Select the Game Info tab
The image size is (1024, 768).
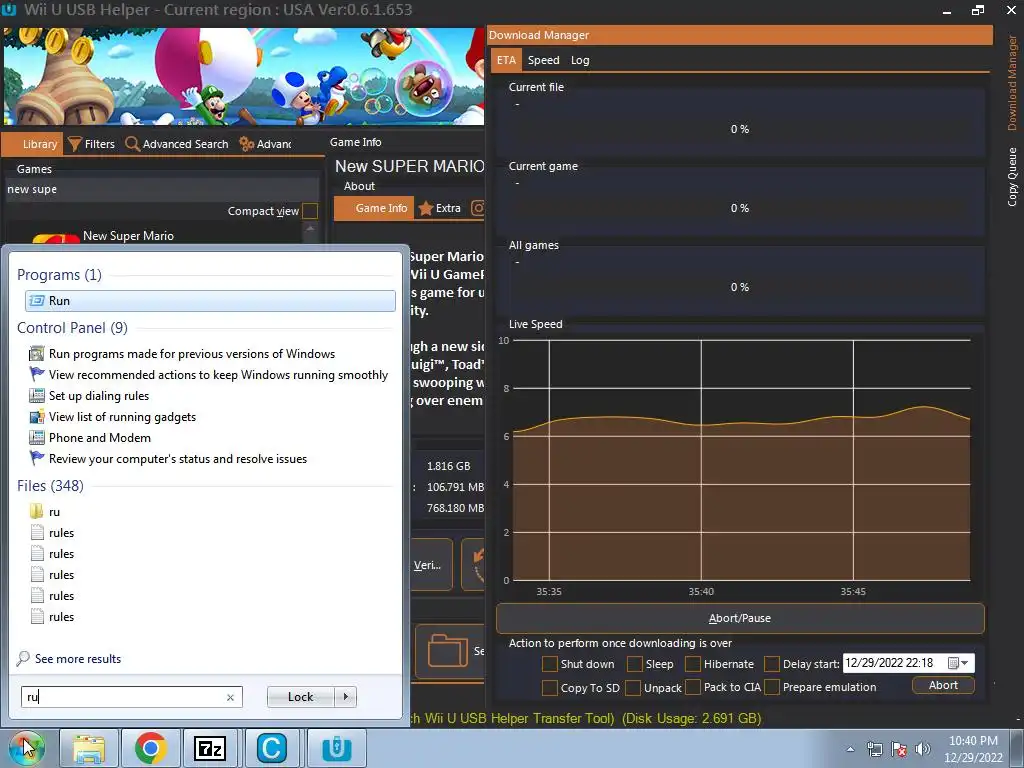pyautogui.click(x=374, y=208)
